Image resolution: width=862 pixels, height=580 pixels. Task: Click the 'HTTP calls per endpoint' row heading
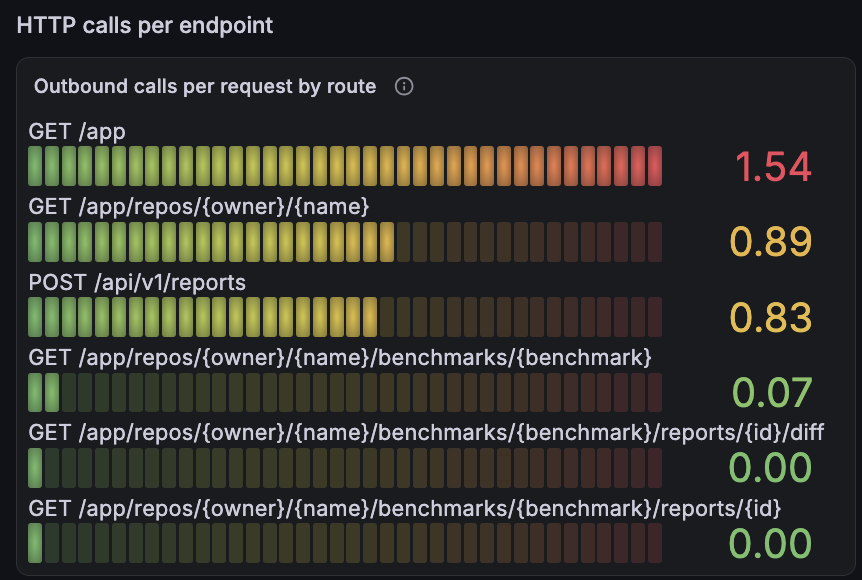pyautogui.click(x=145, y=25)
